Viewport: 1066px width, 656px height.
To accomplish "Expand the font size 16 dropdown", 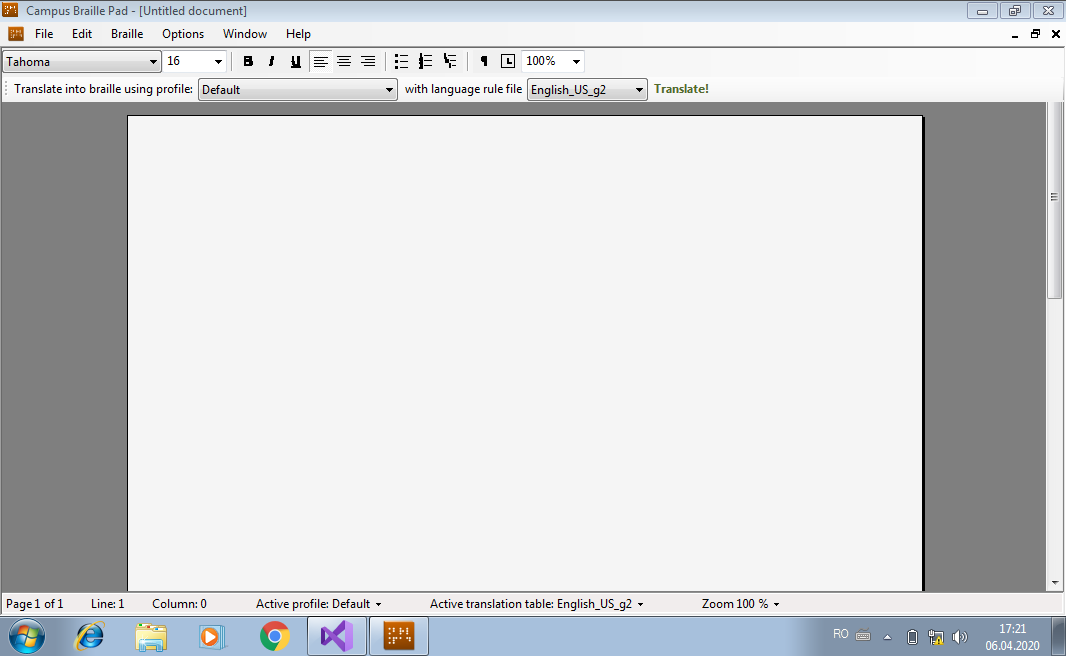I will pos(218,62).
